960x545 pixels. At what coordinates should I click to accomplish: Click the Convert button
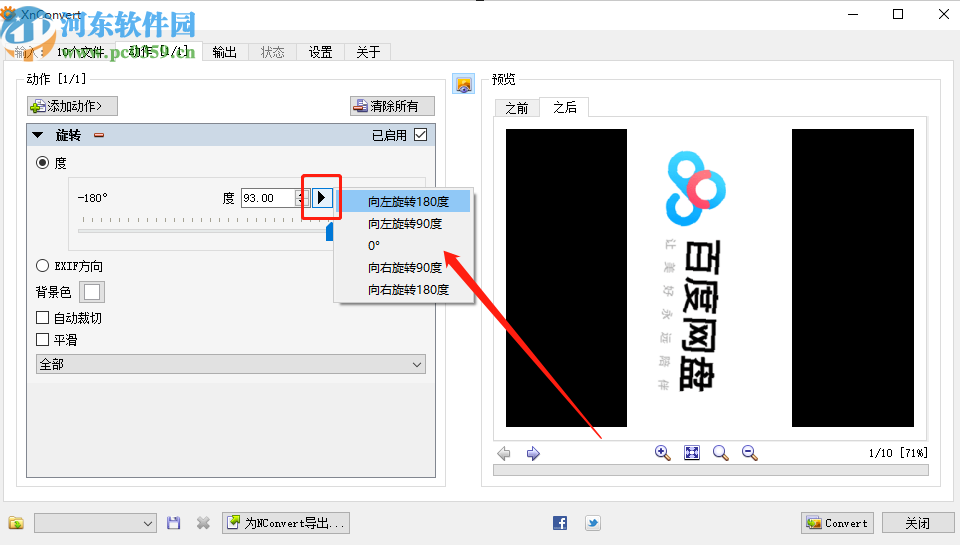(837, 523)
